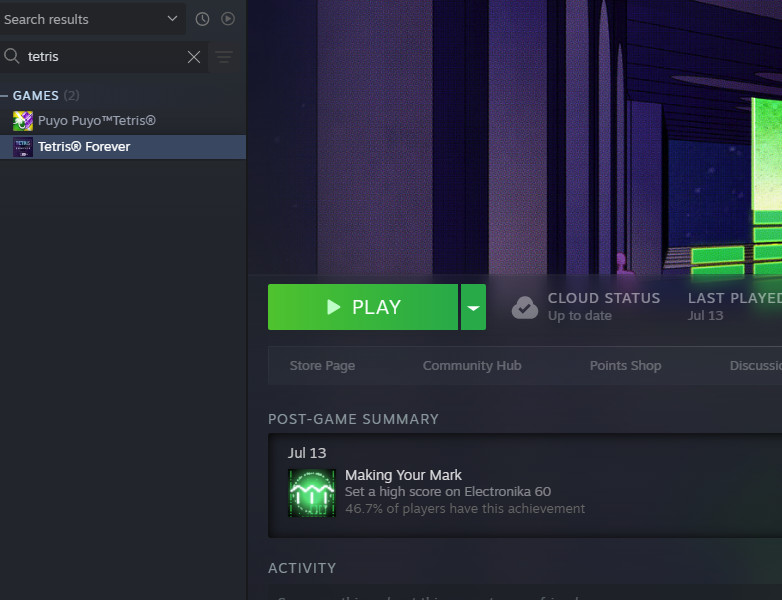Click the POST-GAME SUMMARY heading
Viewport: 782px width, 600px height.
pos(353,419)
